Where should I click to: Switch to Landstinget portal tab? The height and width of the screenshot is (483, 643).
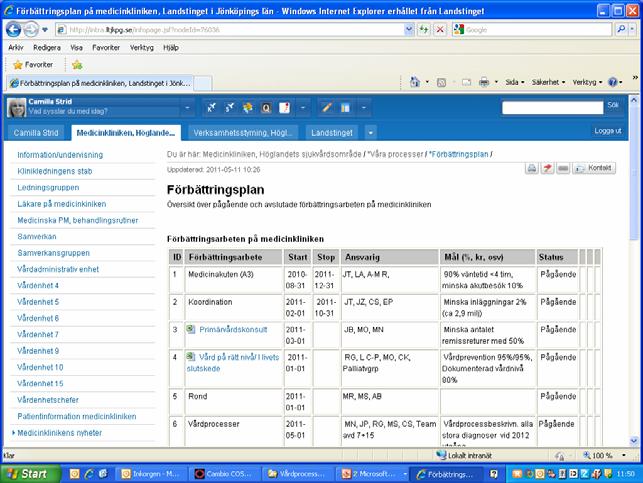(x=332, y=133)
